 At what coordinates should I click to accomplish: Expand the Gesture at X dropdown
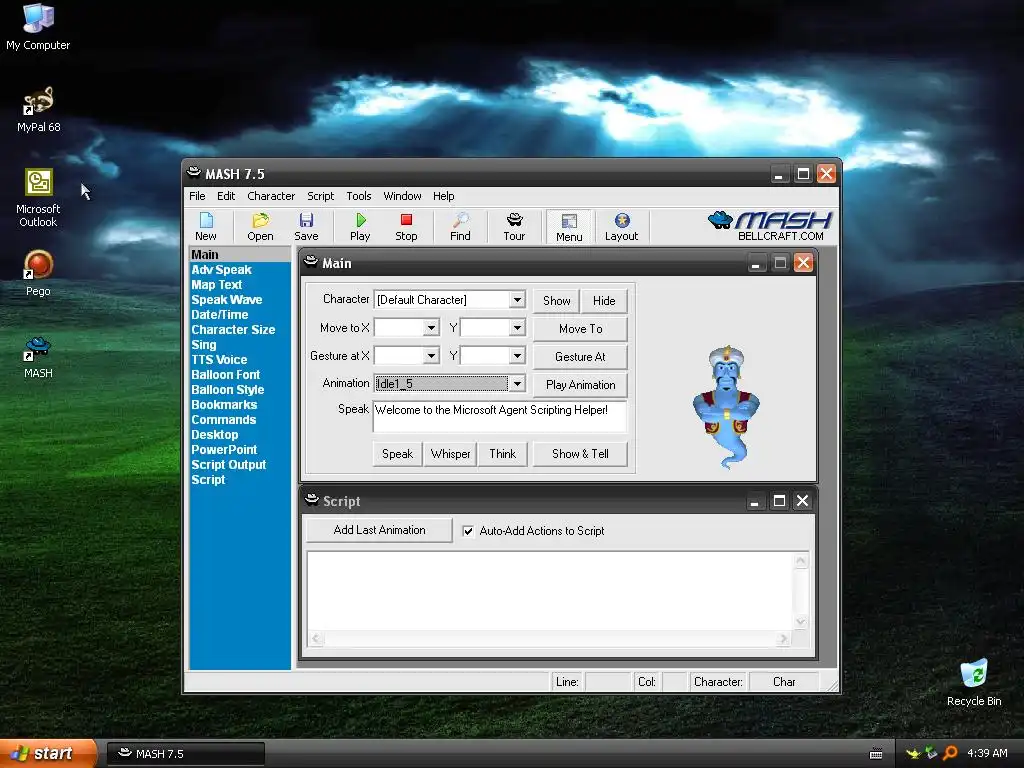[x=431, y=356]
